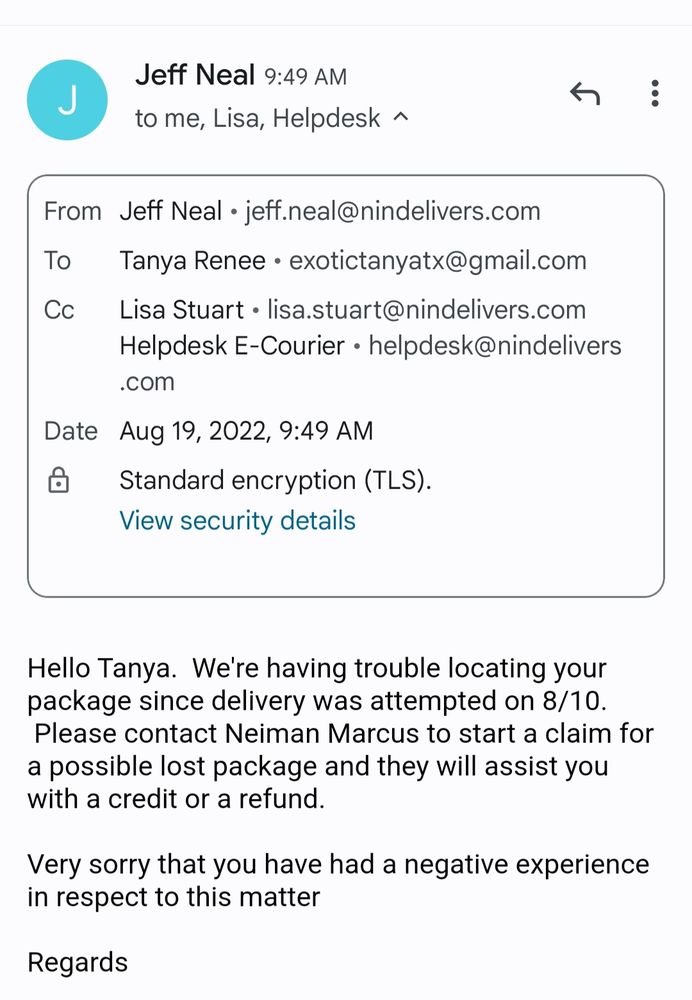Image resolution: width=692 pixels, height=1000 pixels.
Task: Click the 9:49 AM timestamp beside sender
Action: [305, 76]
